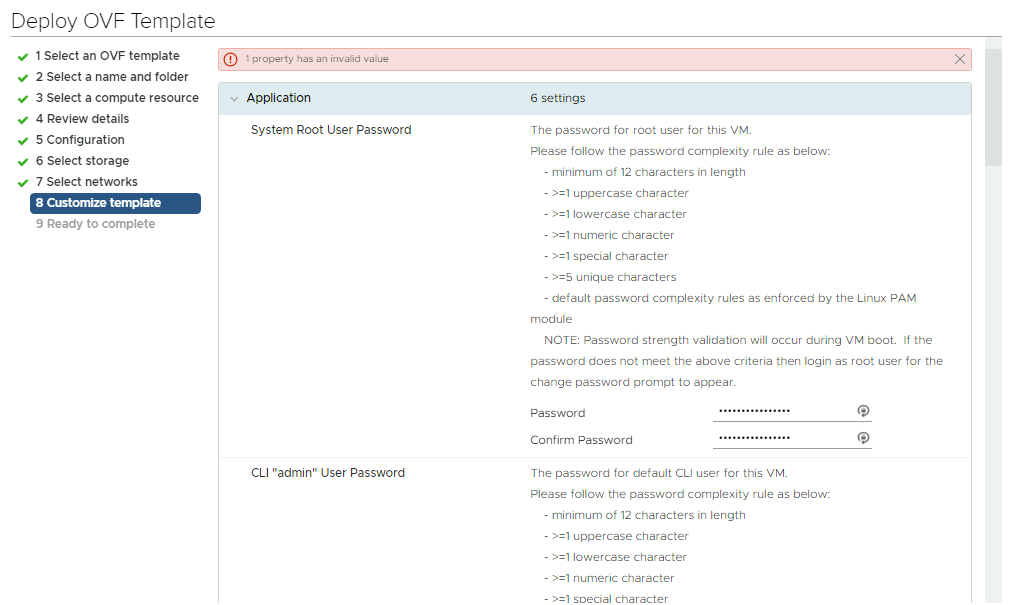Screen dimensions: 1014x605
Task: Reveal the Confirm Password field contents
Action: tap(863, 438)
